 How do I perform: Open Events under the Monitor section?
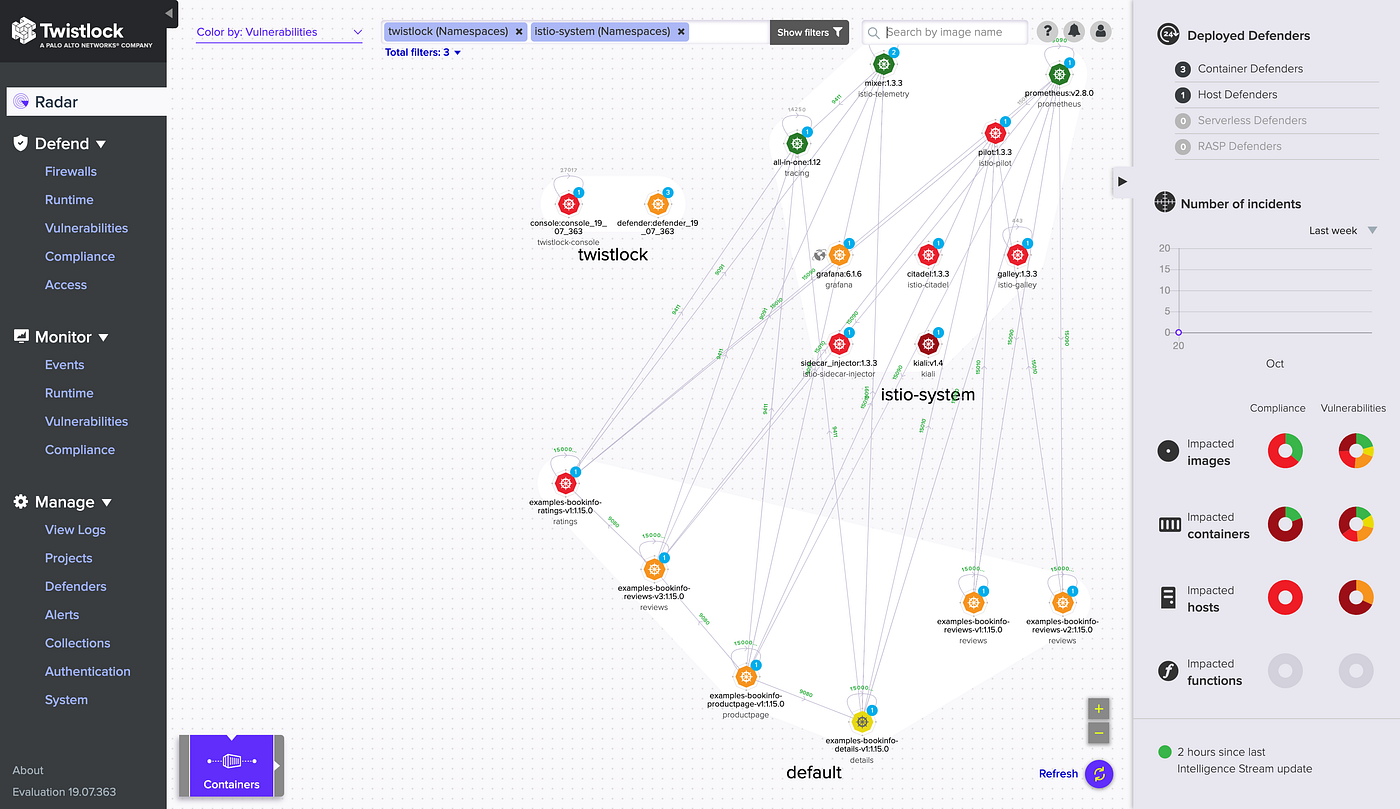64,364
